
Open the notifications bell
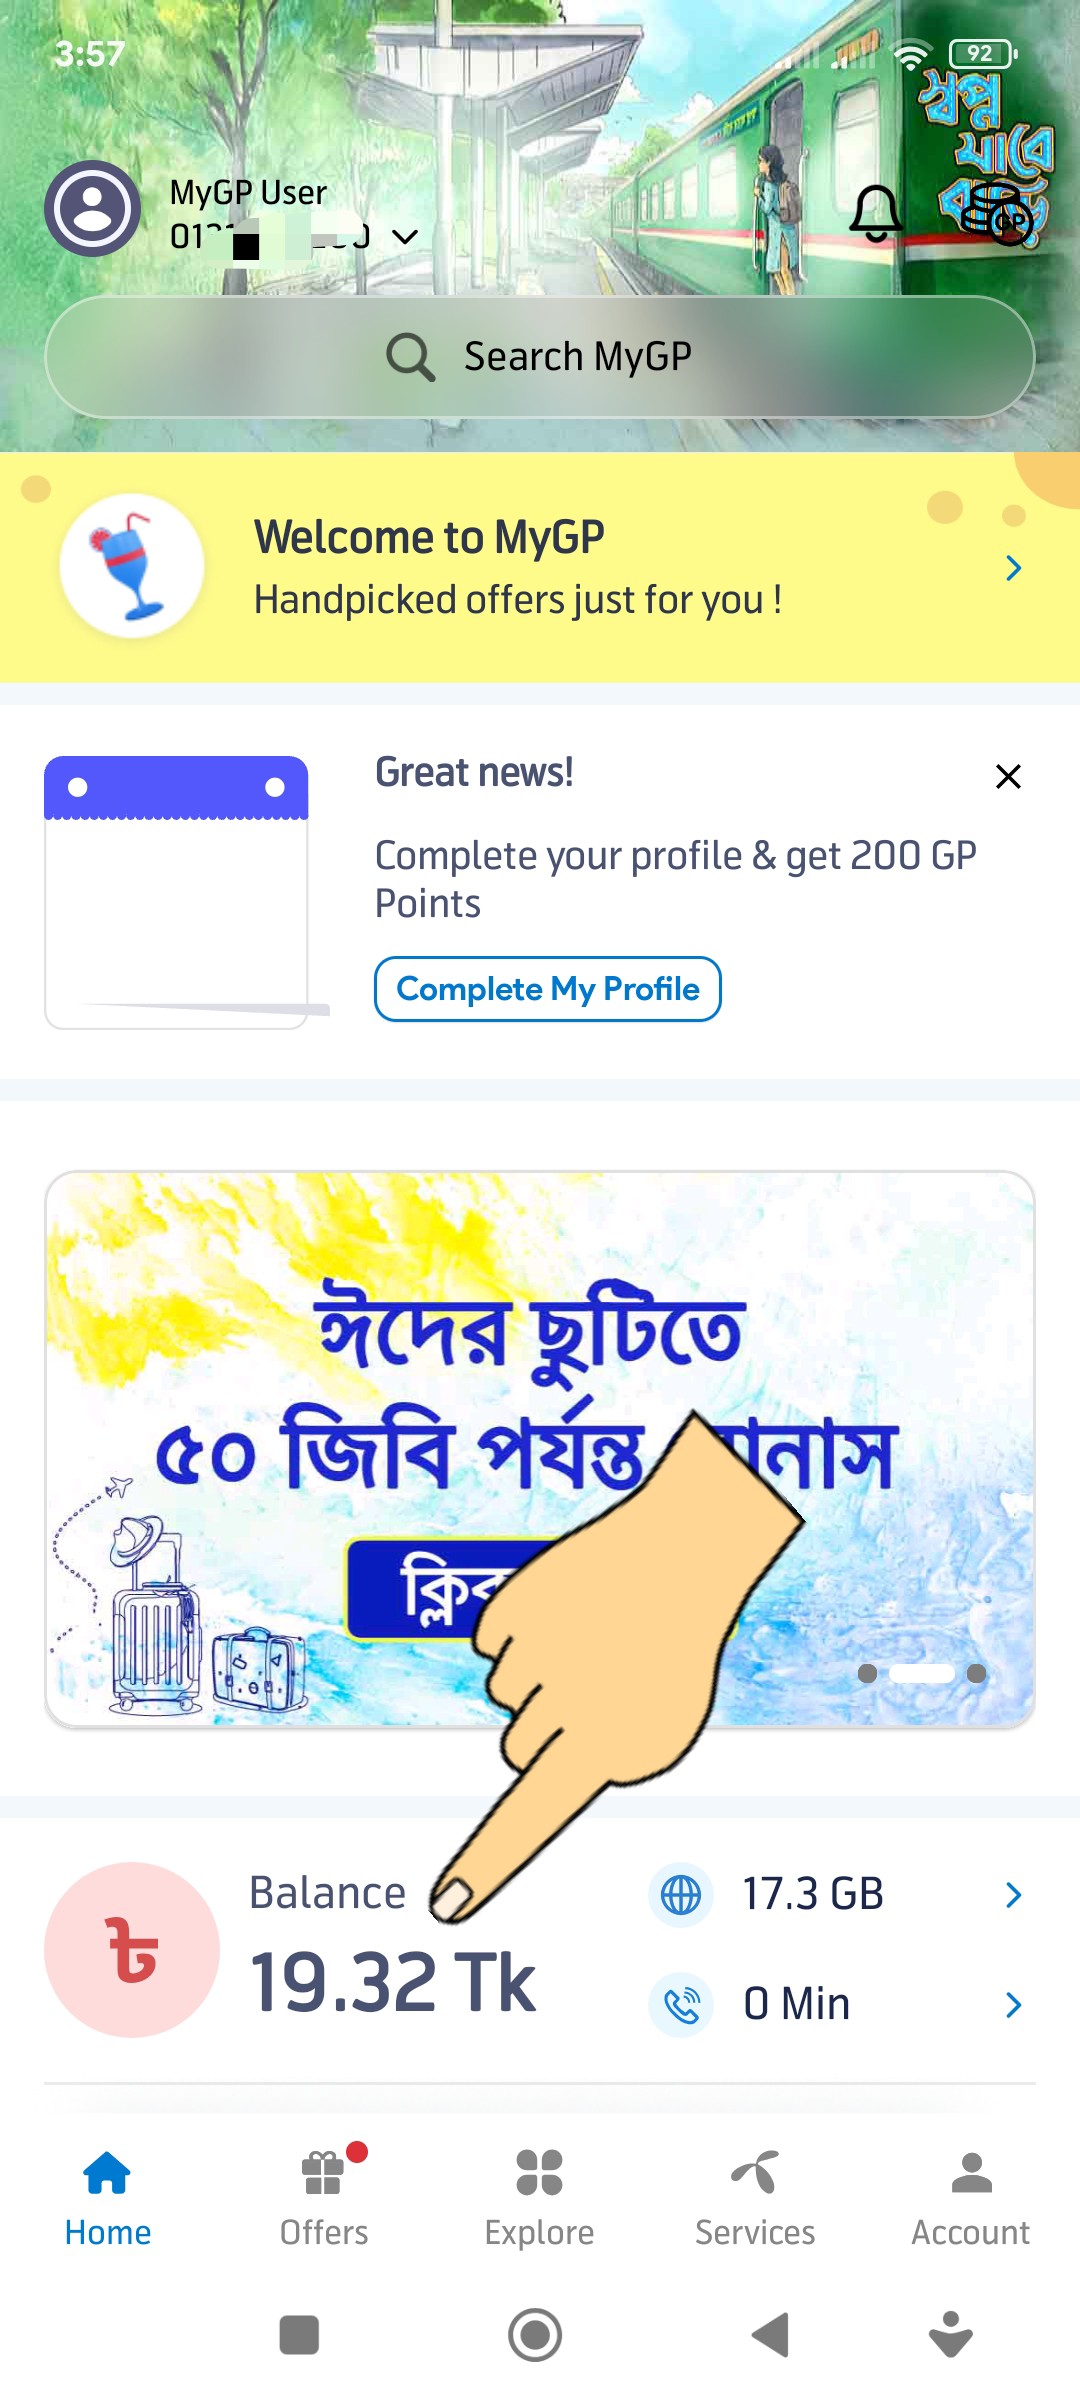(x=876, y=213)
